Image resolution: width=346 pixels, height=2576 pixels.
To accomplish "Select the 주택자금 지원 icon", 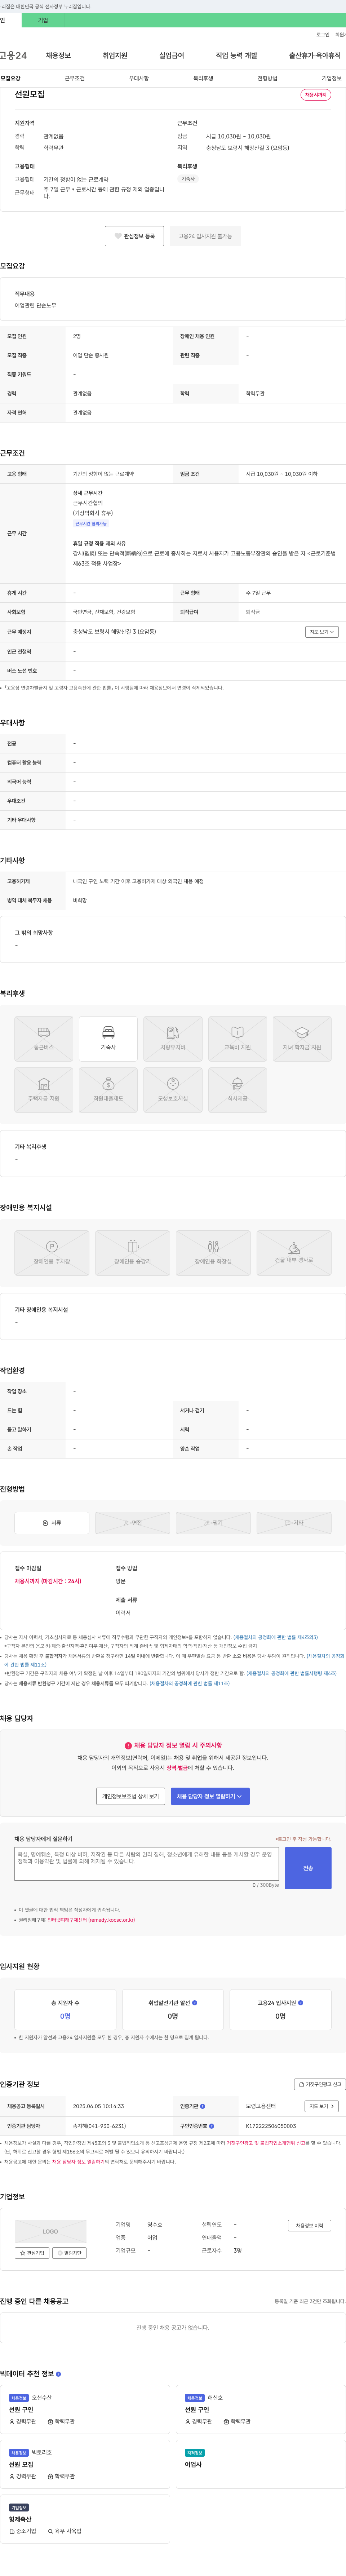I will coord(44,1090).
